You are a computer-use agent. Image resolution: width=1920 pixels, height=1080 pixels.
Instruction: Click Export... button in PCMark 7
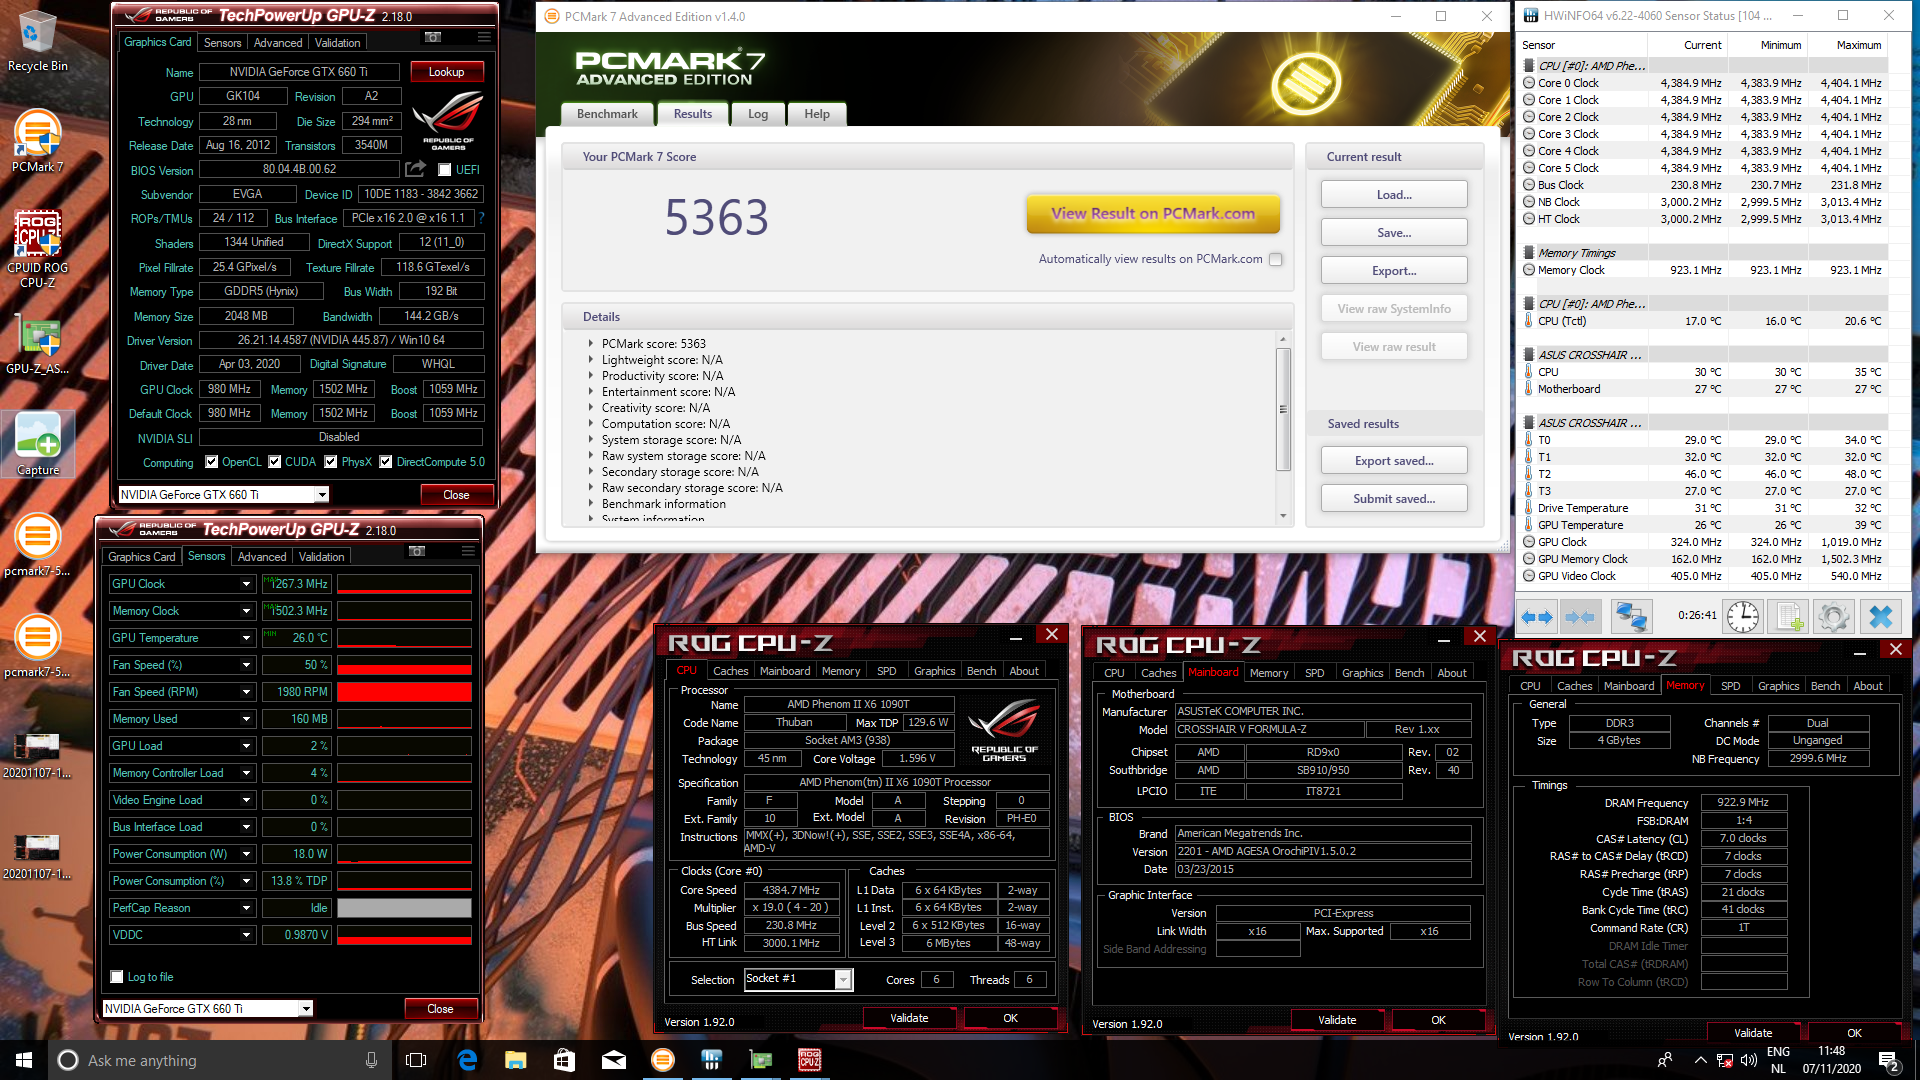[1394, 271]
